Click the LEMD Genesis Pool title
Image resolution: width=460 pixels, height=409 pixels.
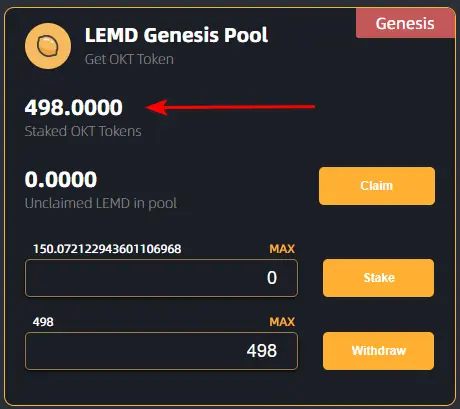176,35
